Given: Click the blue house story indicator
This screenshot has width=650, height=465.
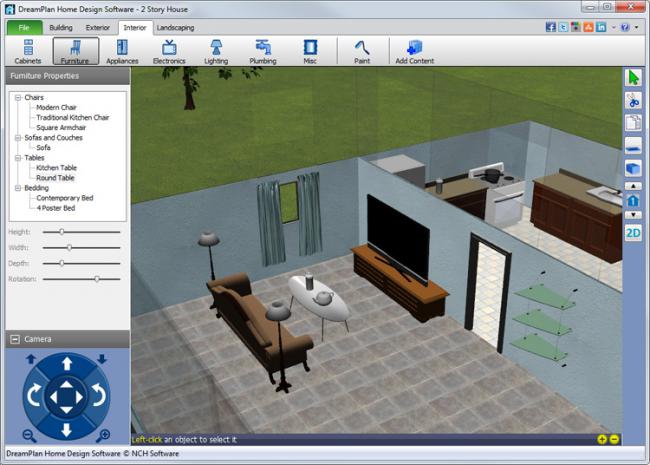Looking at the screenshot, I should [633, 201].
